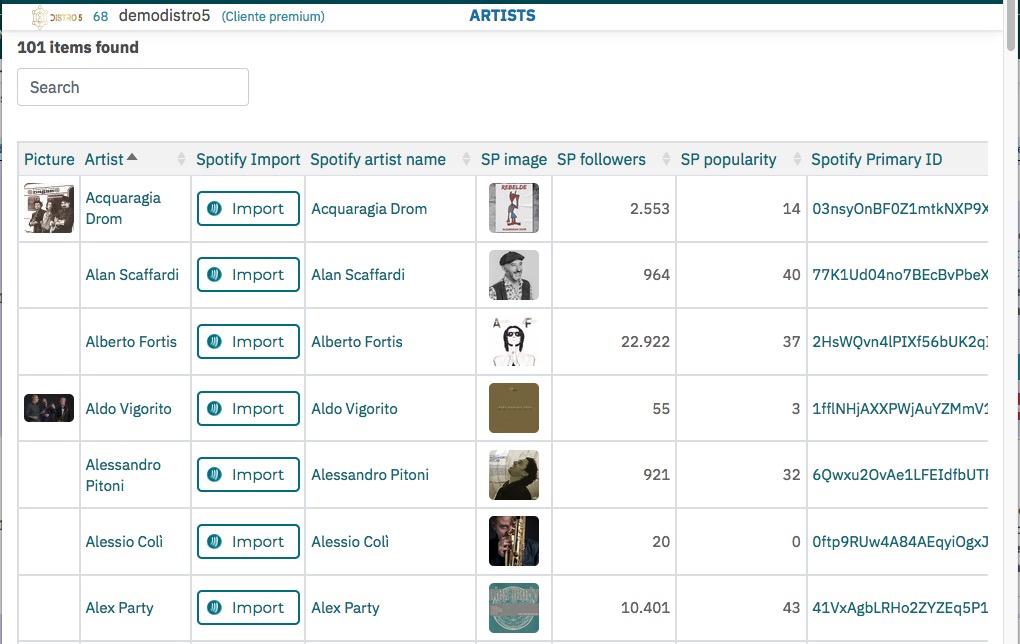Open artist Acquaragia Drom in Artist column
Image resolution: width=1020 pixels, height=644 pixels.
coord(123,208)
